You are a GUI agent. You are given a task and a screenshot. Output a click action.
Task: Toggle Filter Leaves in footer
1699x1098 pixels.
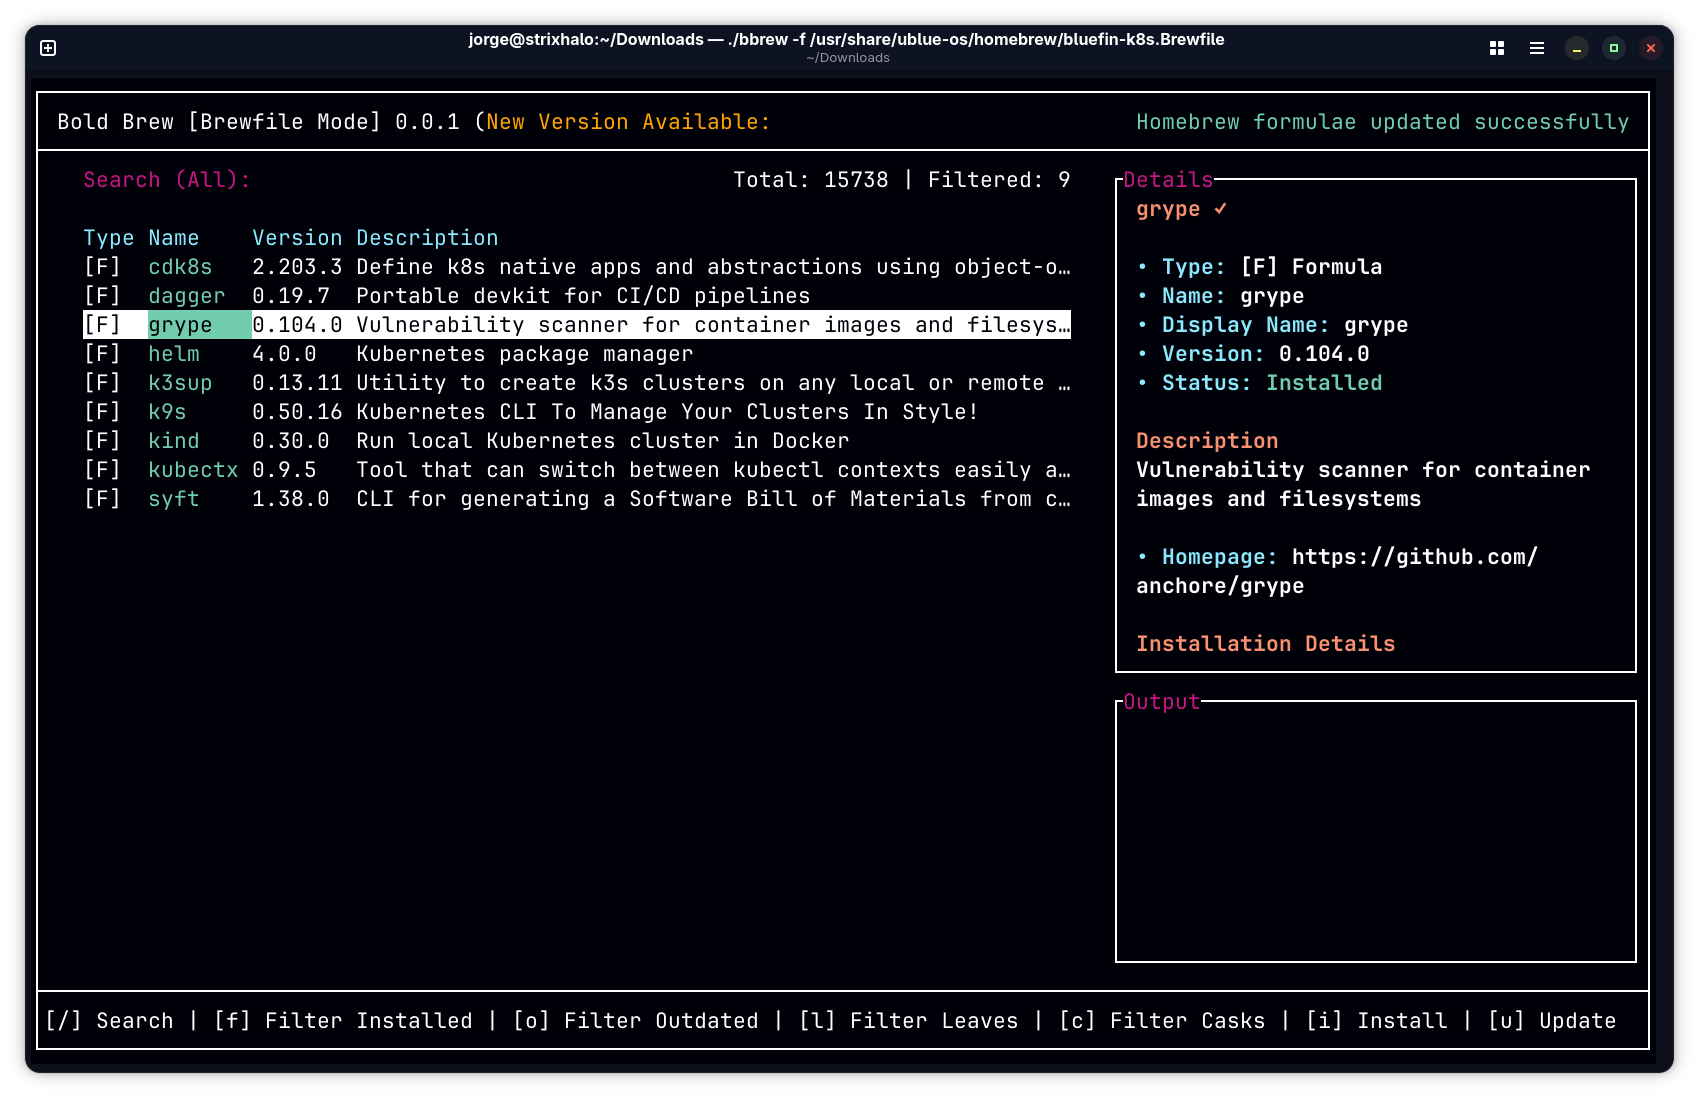click(908, 1021)
